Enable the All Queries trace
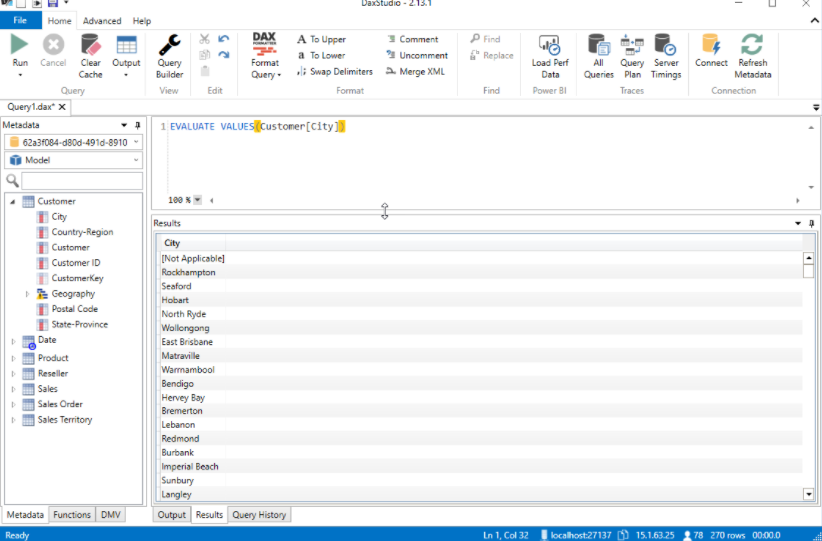Image resolution: width=822 pixels, height=541 pixels. click(599, 57)
